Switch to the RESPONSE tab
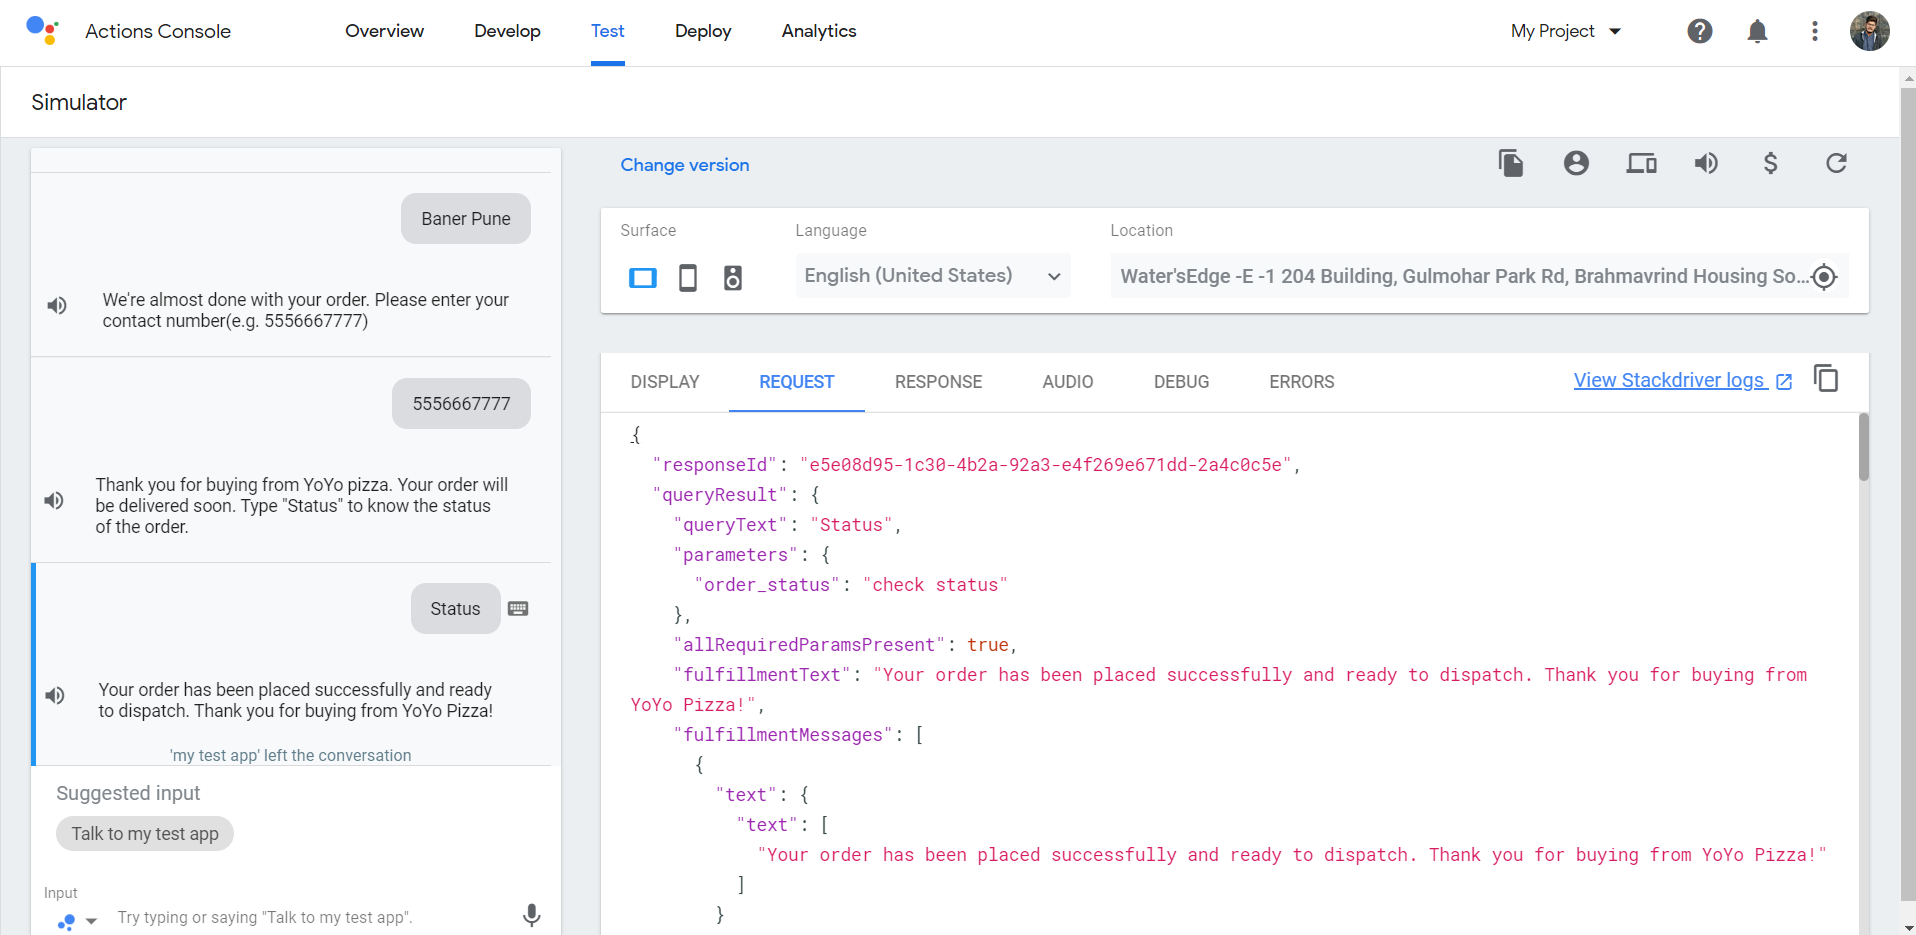1916x935 pixels. pos(938,382)
